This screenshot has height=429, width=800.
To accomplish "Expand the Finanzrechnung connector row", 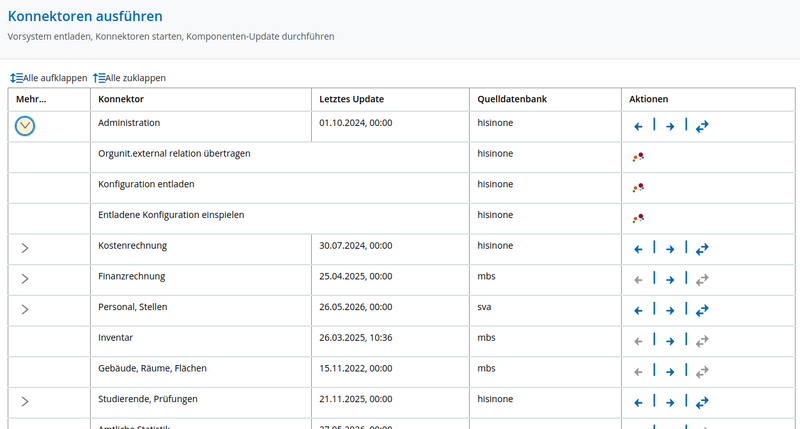I will click(24, 279).
